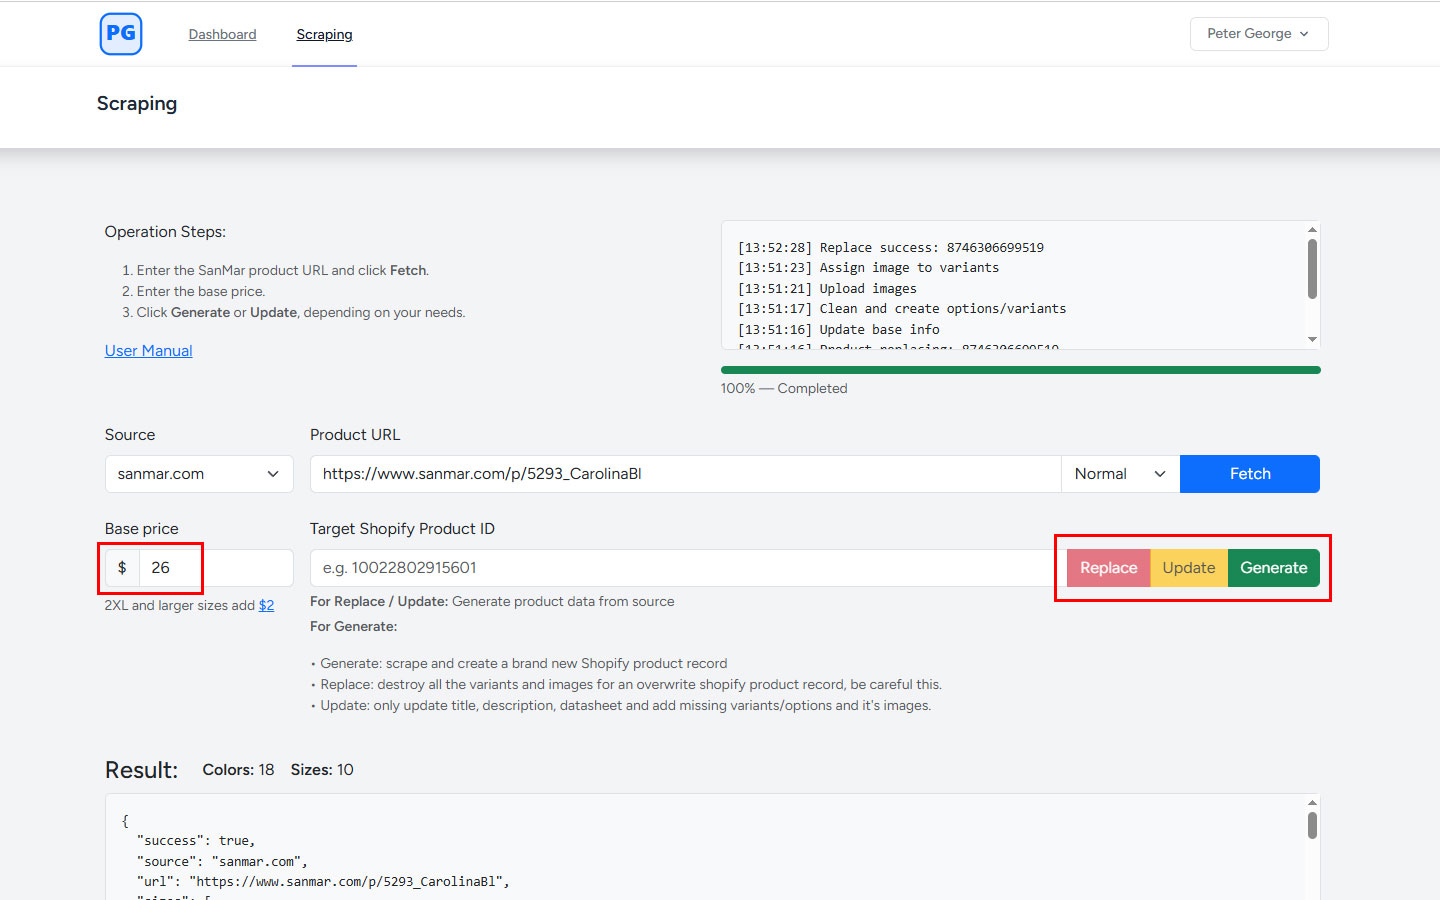Image resolution: width=1440 pixels, height=900 pixels.
Task: Open the User Manual link
Action: (x=148, y=351)
